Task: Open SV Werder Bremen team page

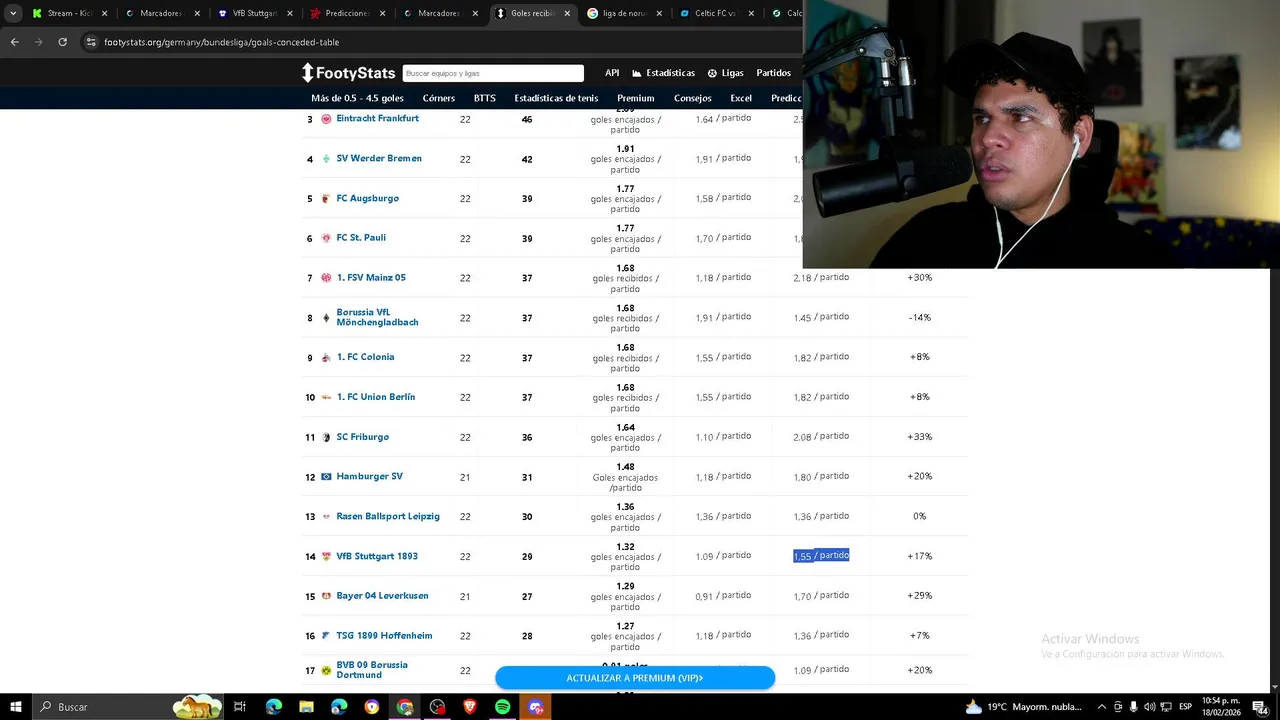Action: pos(379,158)
